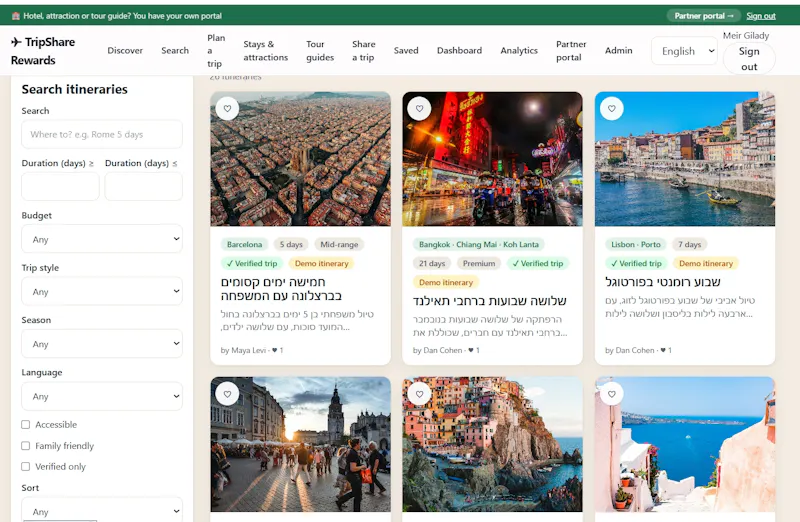Click the Meir Gilady user name
800x522 pixels.
745,35
